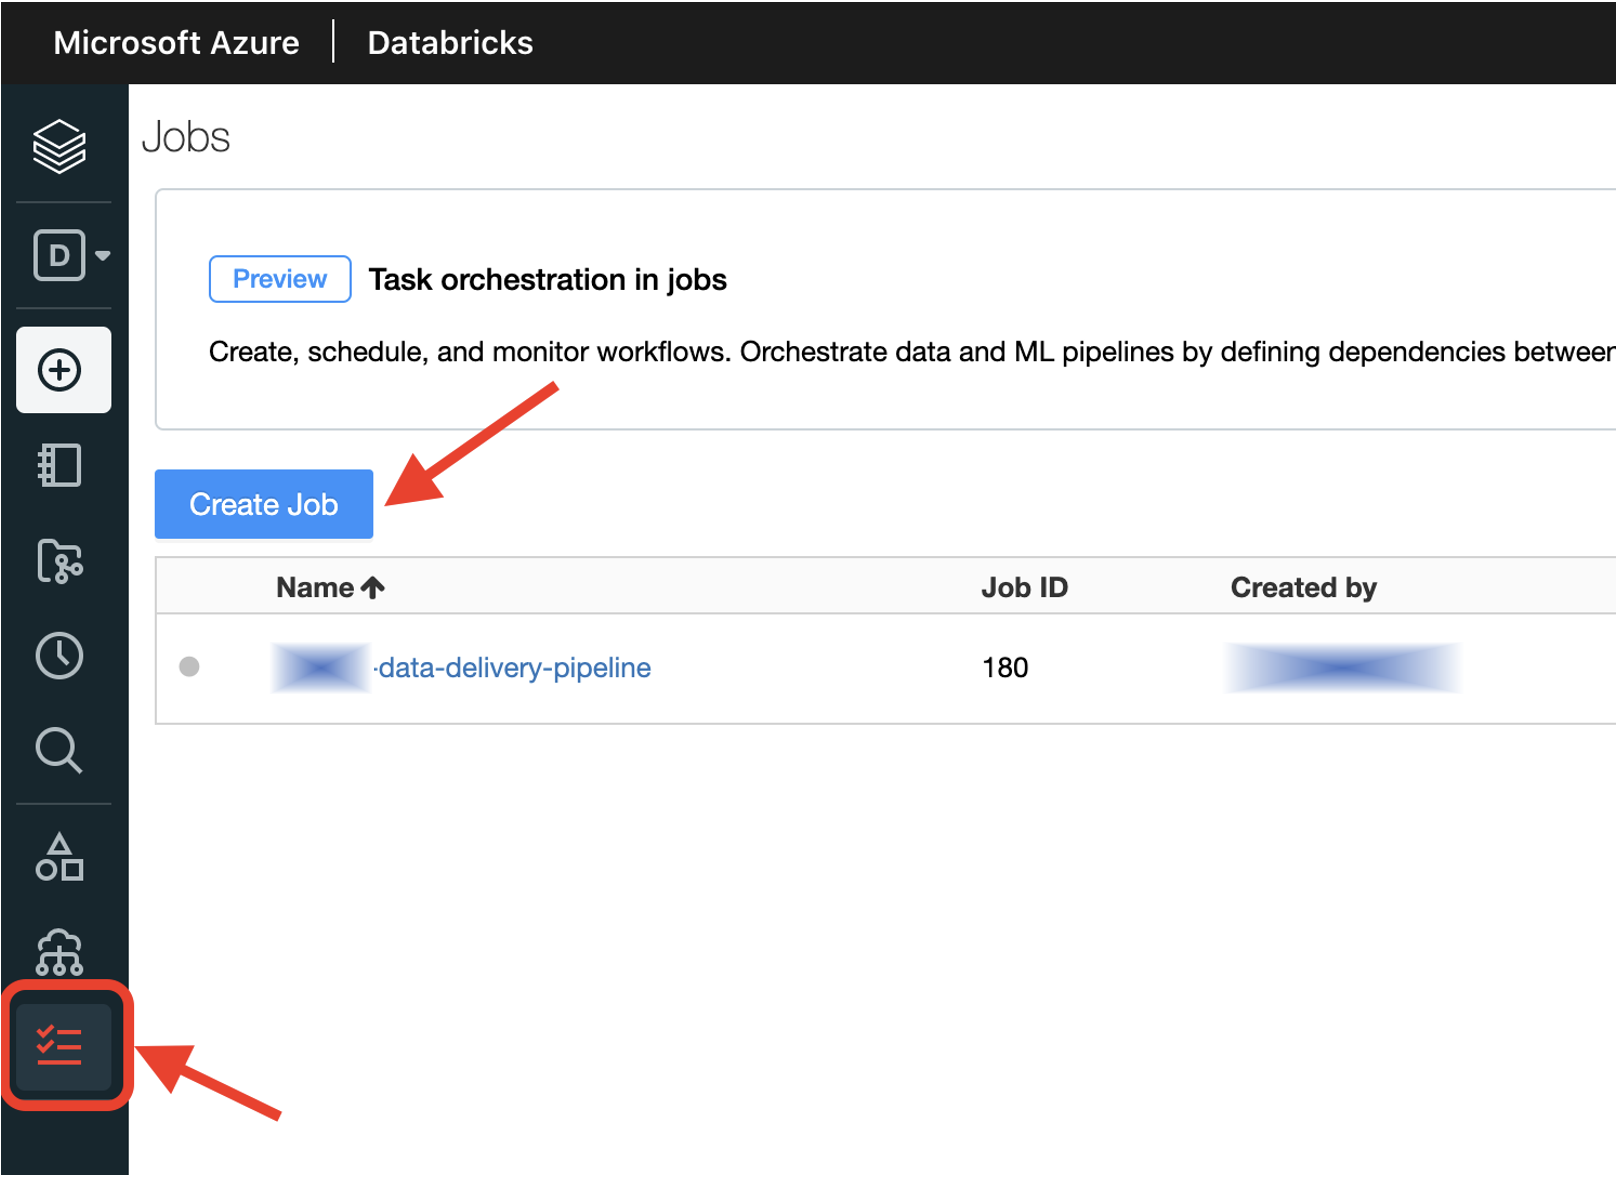Viewport: 1616px width, 1178px height.
Task: Open the Databricks home via logo icon
Action: tap(60, 148)
